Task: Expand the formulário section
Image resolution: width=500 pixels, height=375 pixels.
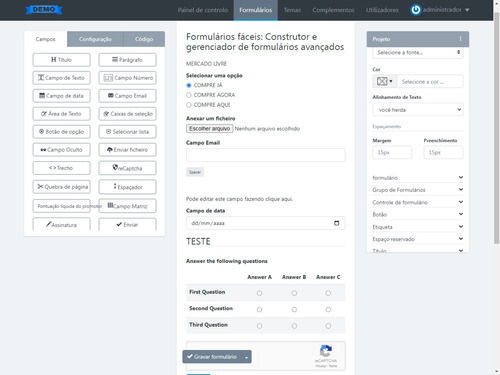Action: click(x=418, y=178)
